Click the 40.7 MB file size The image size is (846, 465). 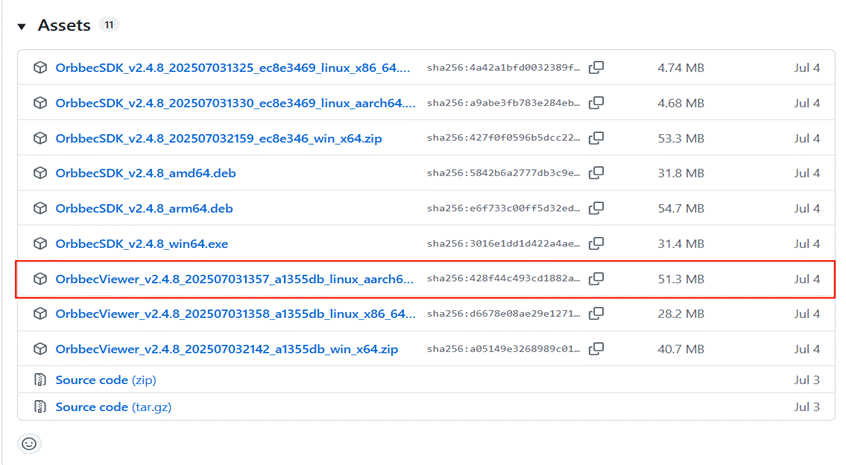tap(681, 350)
